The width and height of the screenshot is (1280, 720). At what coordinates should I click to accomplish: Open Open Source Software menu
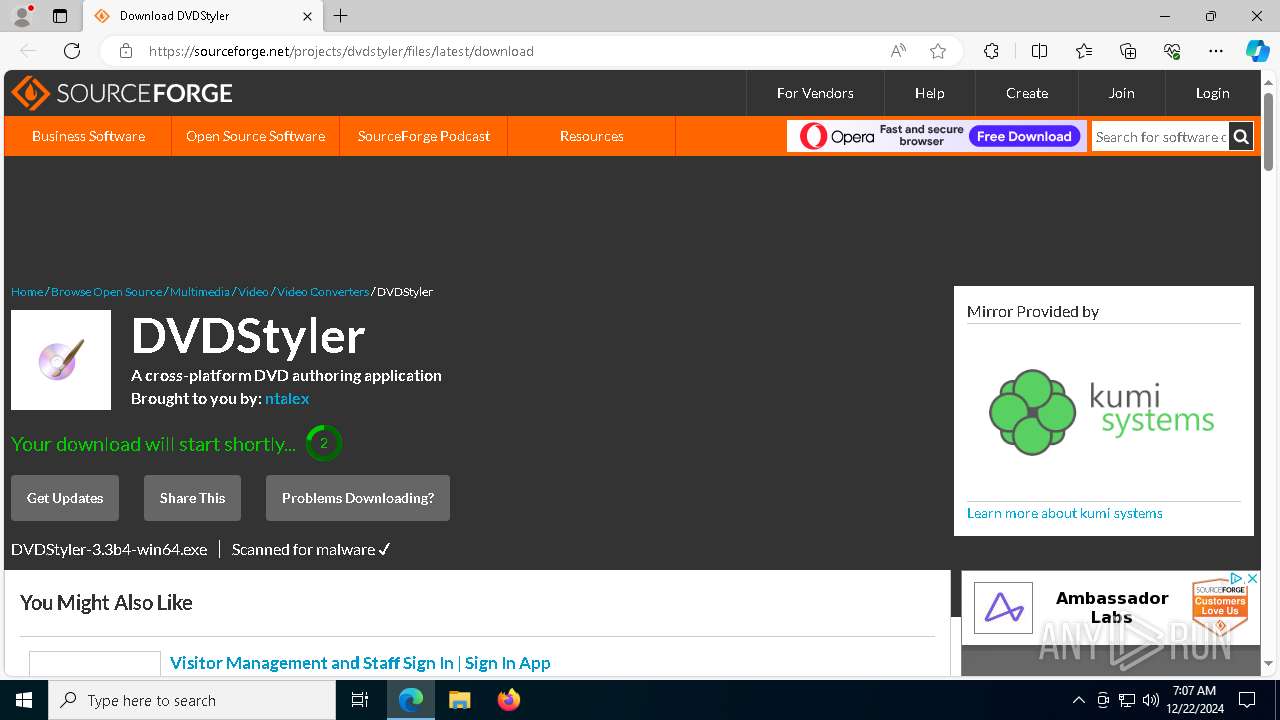255,136
